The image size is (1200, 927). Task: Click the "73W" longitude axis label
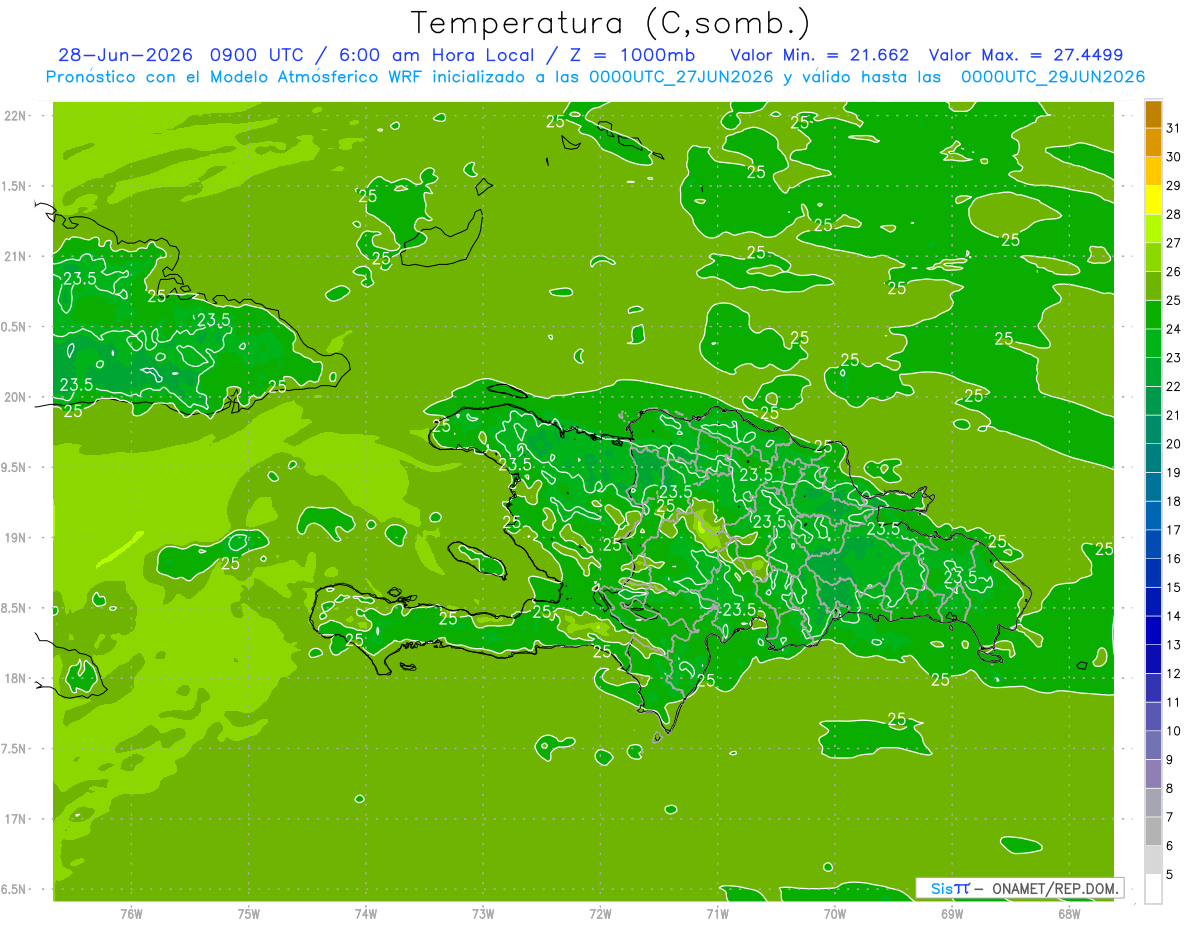tap(483, 914)
